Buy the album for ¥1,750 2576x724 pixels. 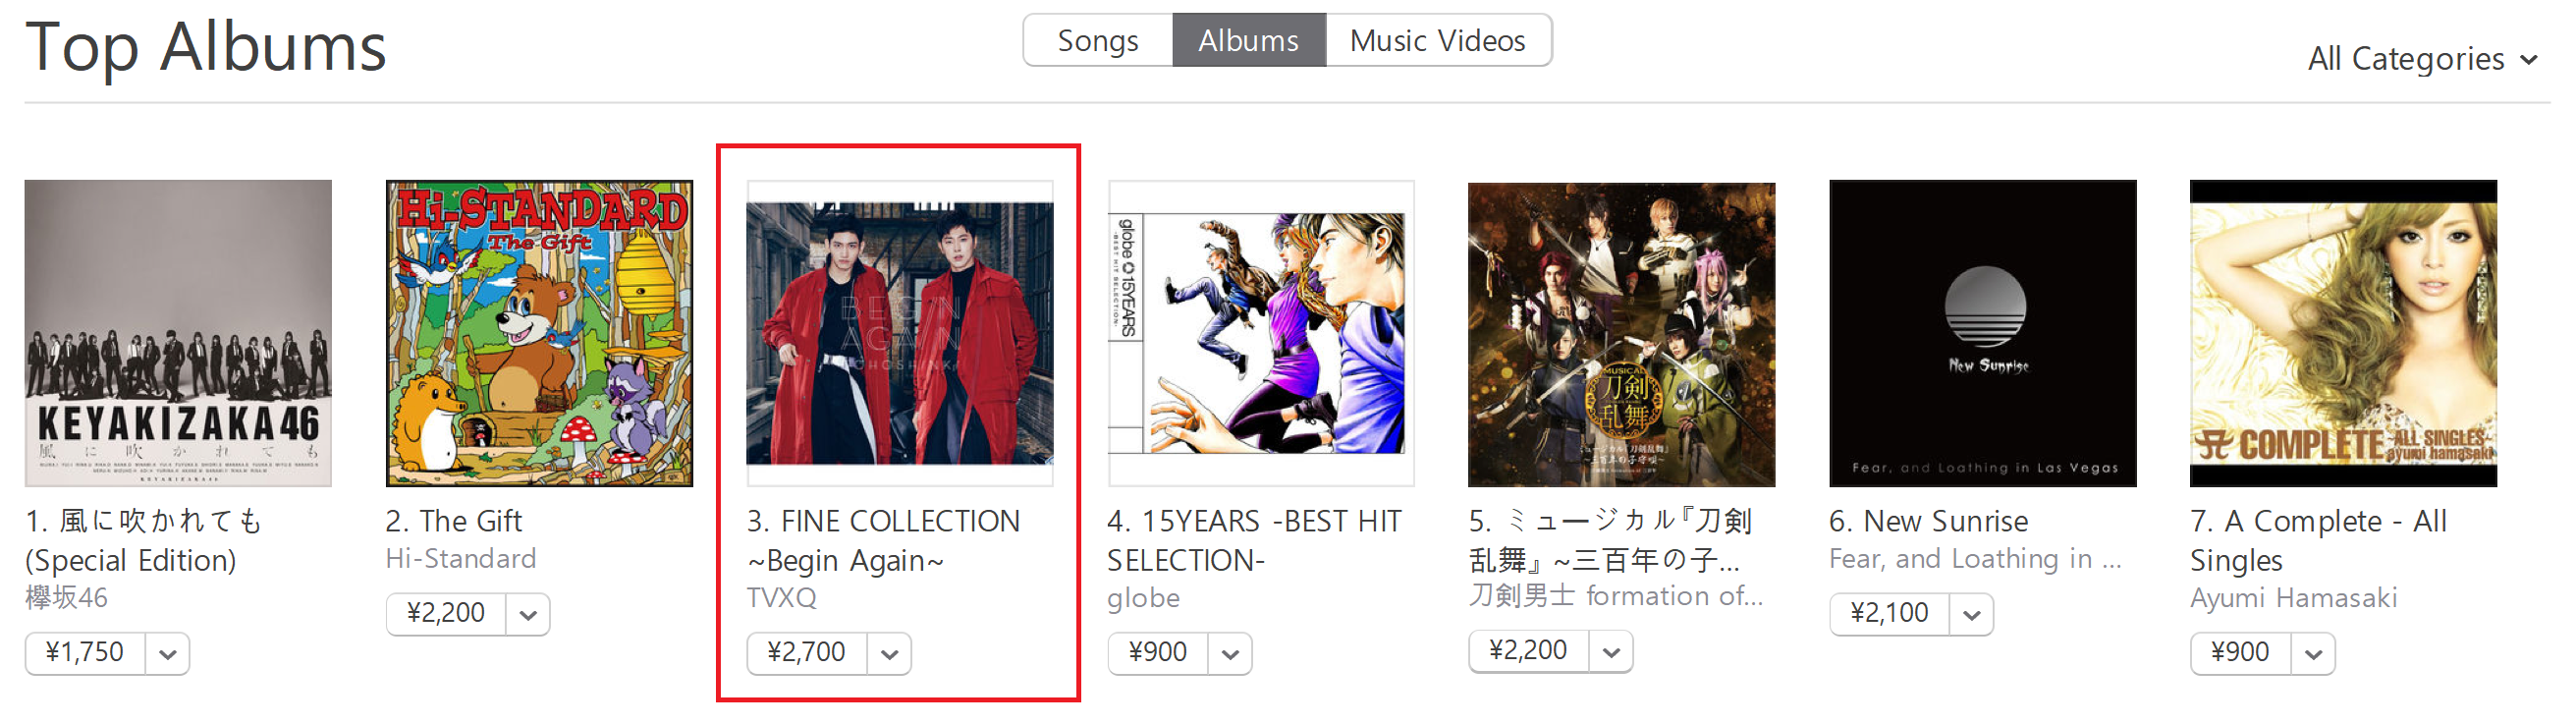pyautogui.click(x=85, y=653)
